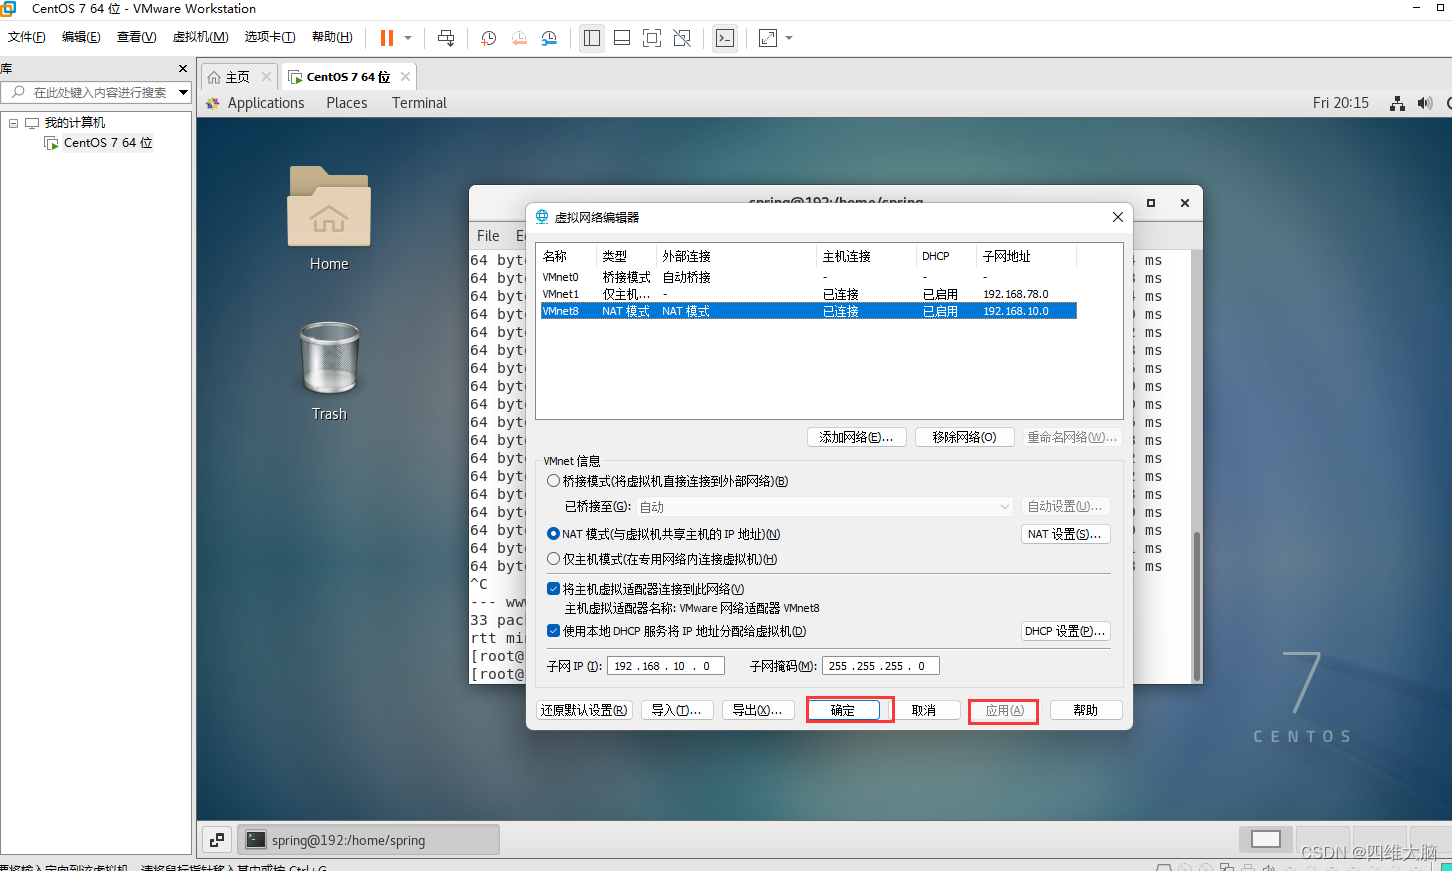Click the 取消 button
This screenshot has width=1452, height=871.
click(x=924, y=710)
